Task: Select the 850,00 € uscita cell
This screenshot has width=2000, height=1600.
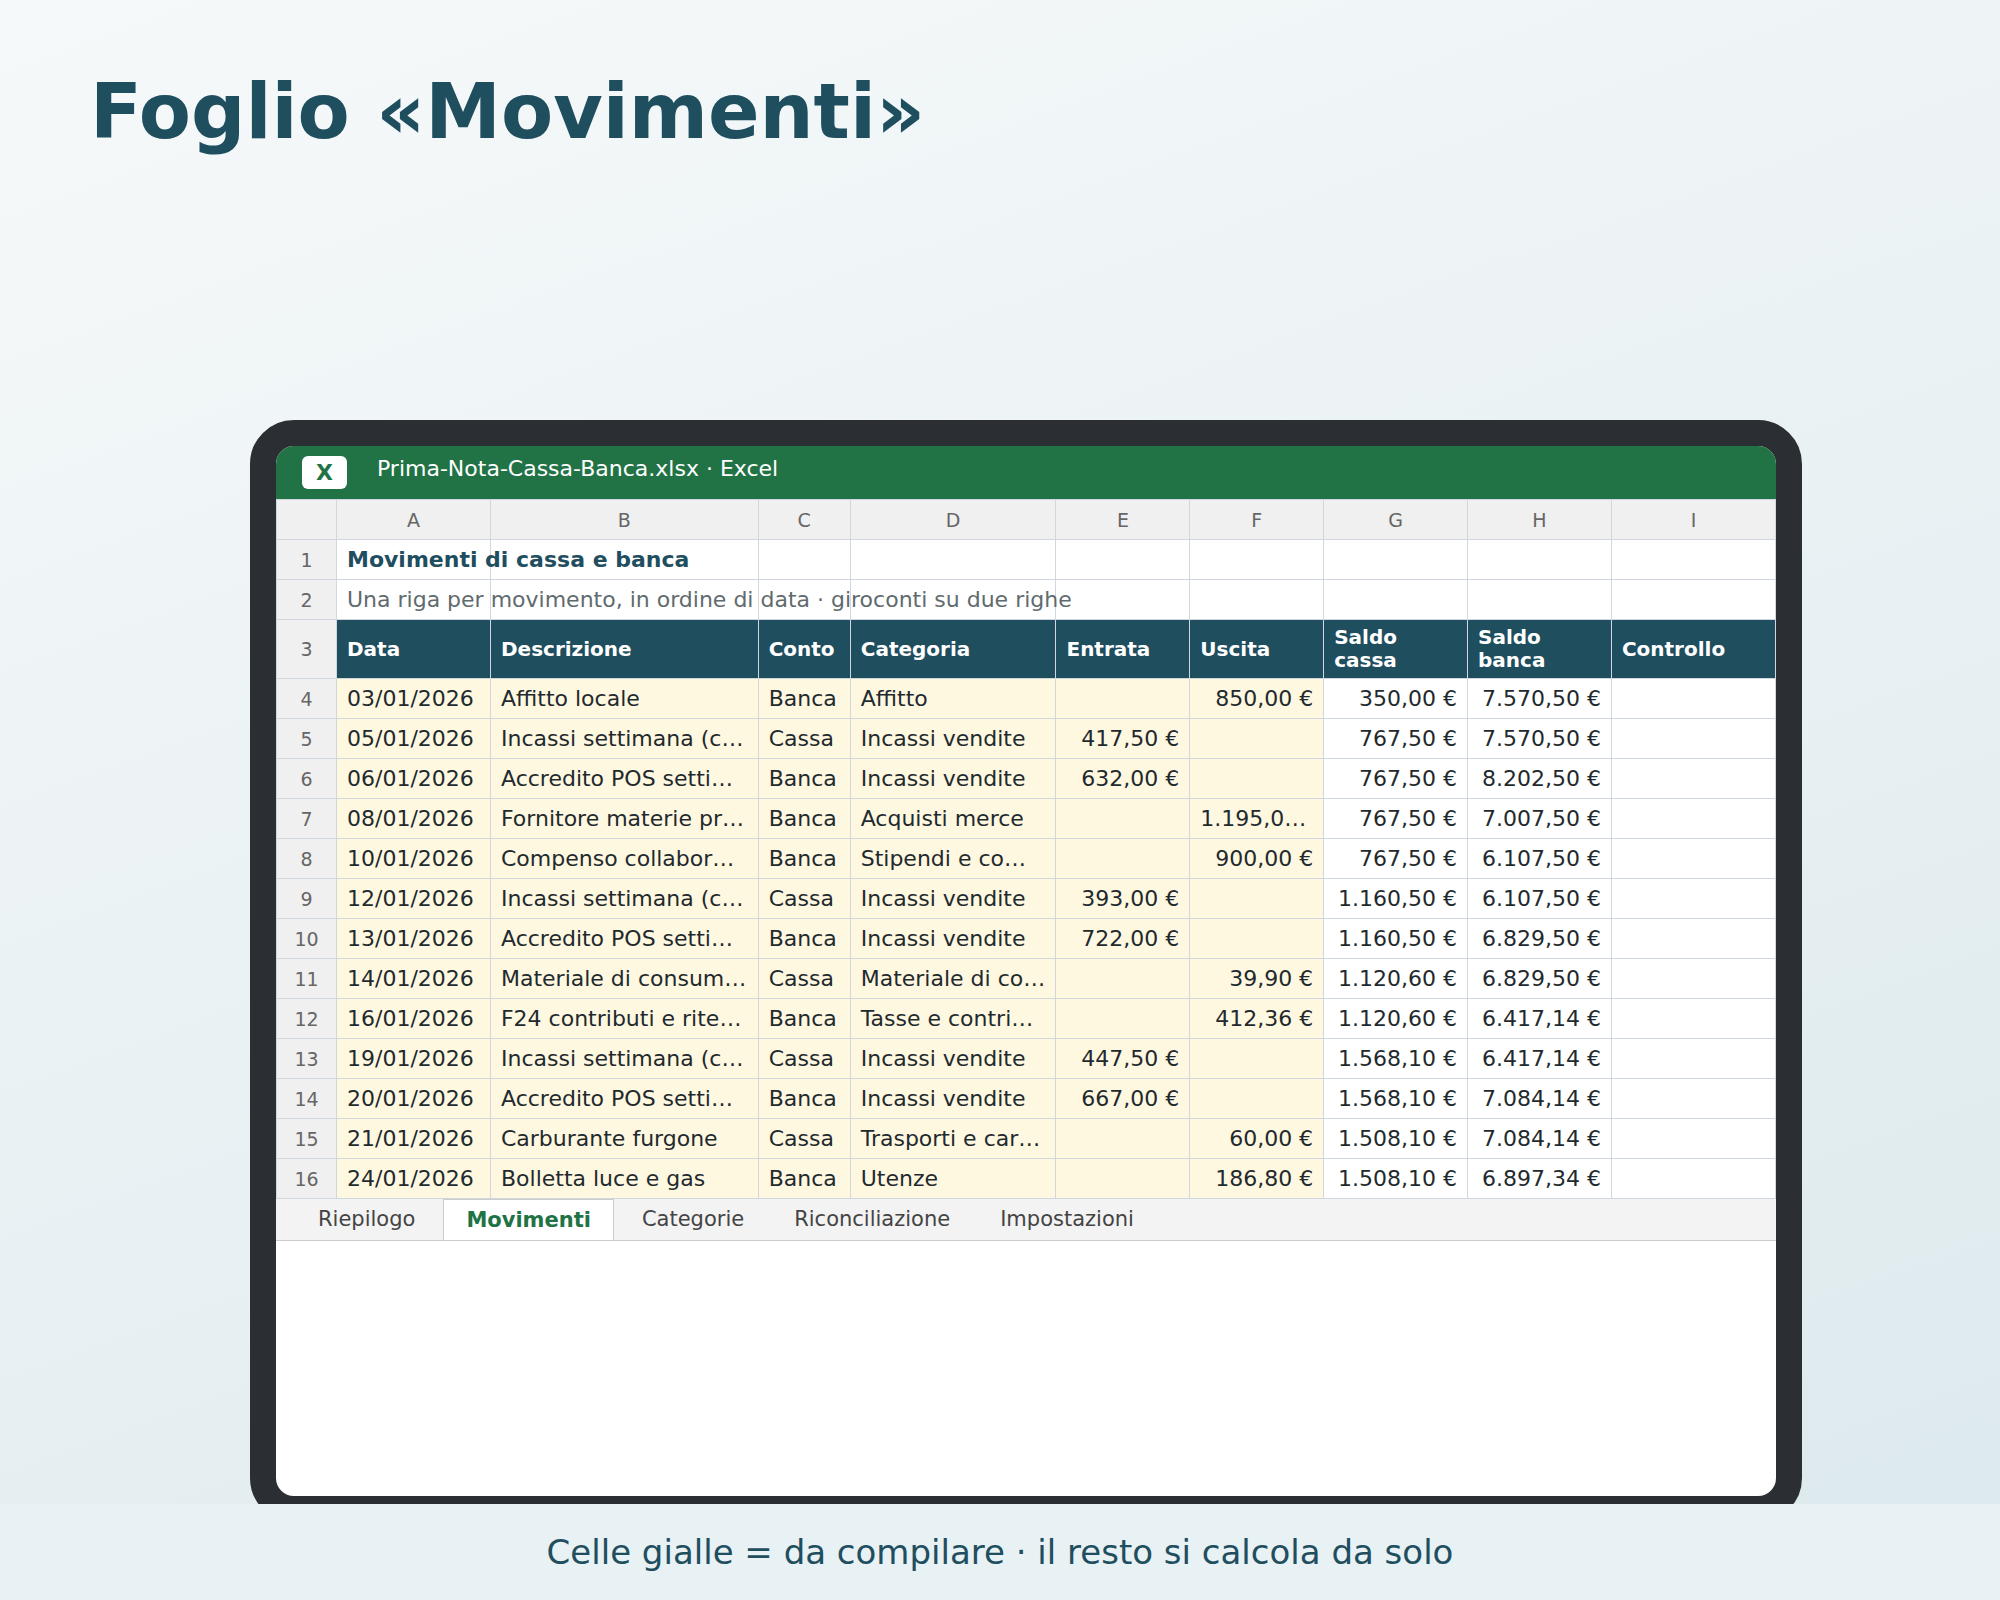Action: [x=1256, y=699]
